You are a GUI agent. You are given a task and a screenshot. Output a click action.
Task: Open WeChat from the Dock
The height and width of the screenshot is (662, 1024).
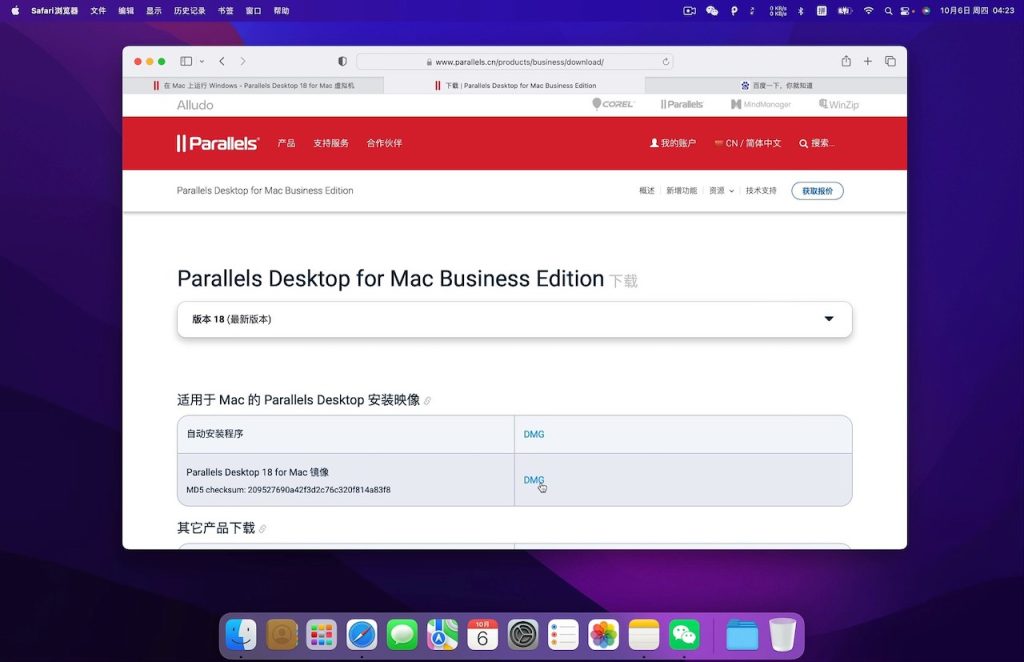pos(684,634)
